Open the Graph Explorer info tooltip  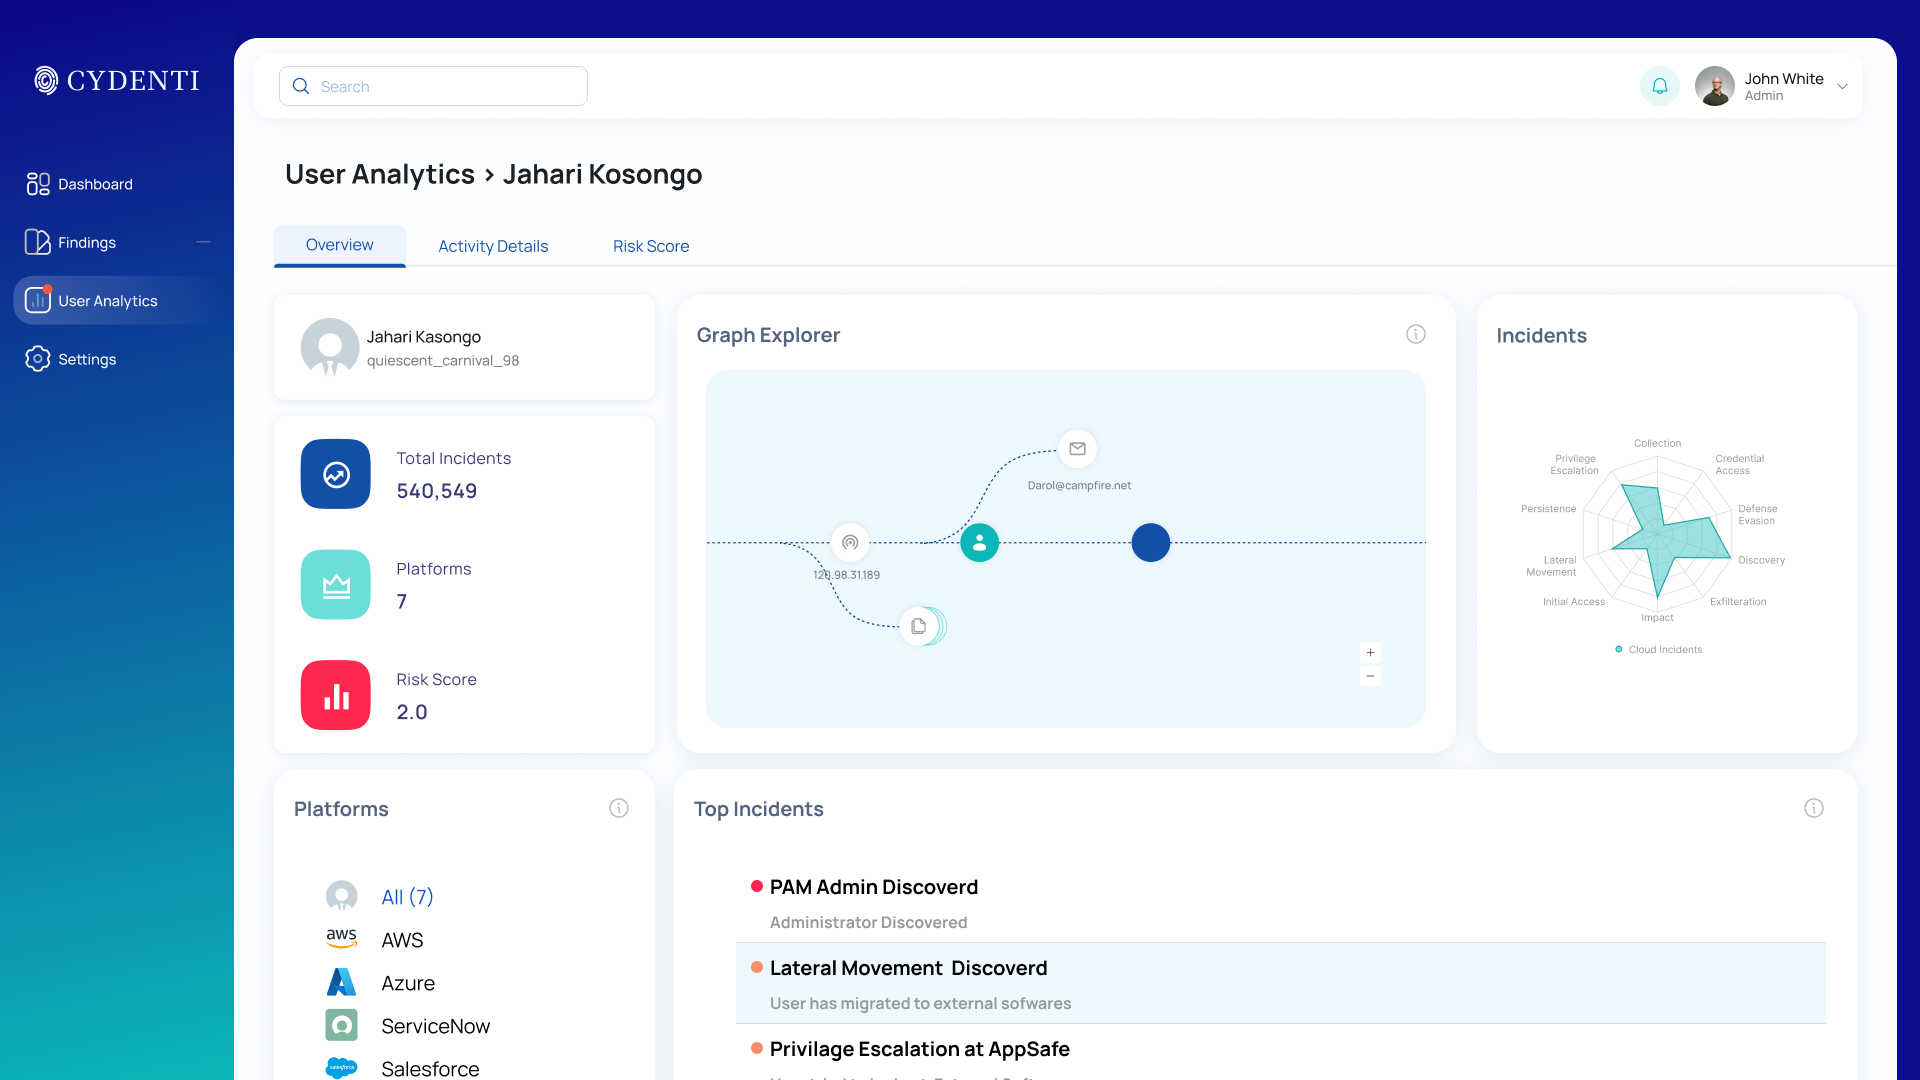(1415, 334)
